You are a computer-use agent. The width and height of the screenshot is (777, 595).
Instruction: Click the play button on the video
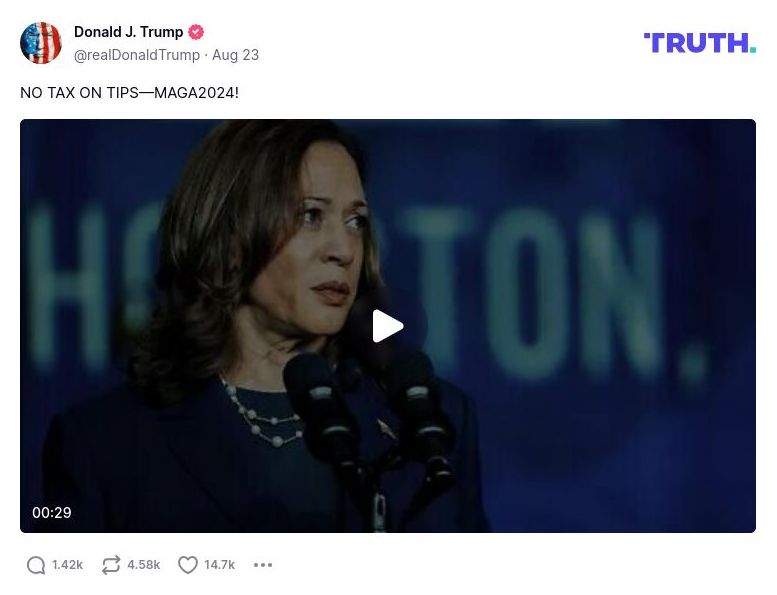tap(388, 326)
